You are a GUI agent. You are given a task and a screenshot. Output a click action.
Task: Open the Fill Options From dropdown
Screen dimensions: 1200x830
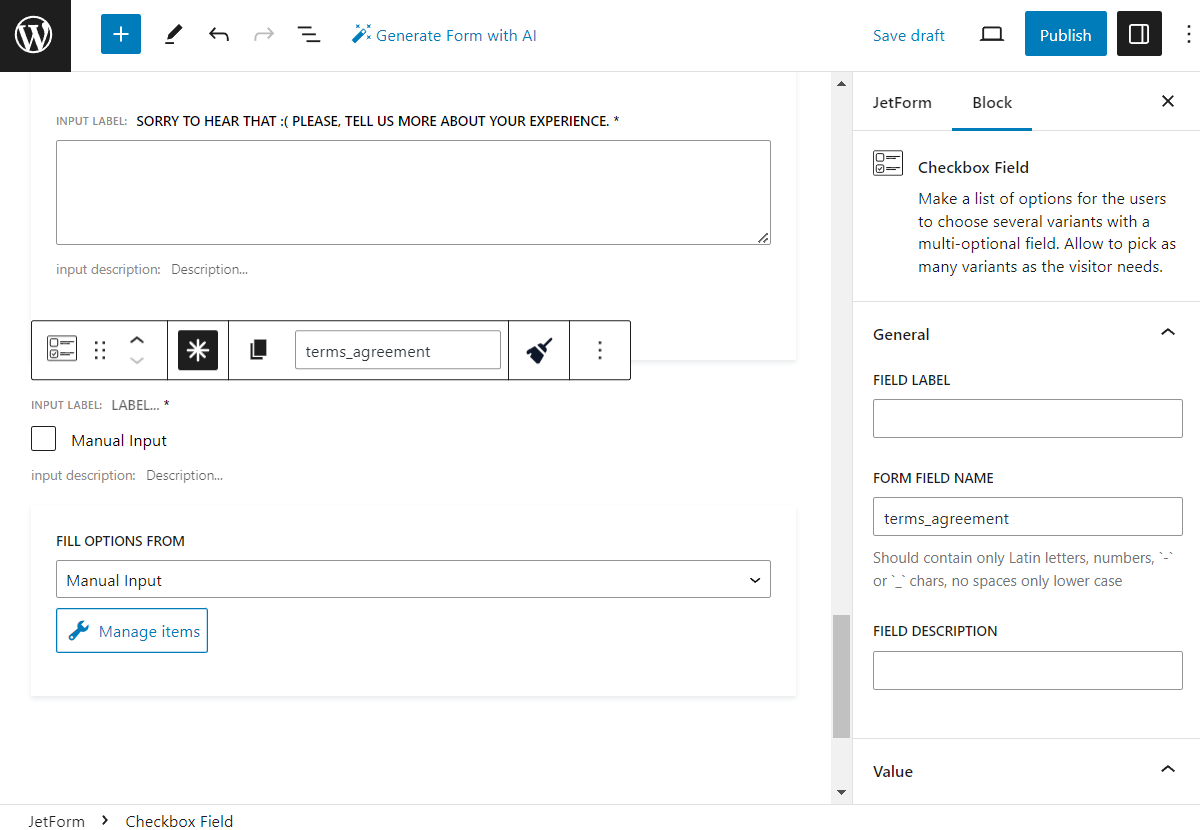tap(413, 579)
